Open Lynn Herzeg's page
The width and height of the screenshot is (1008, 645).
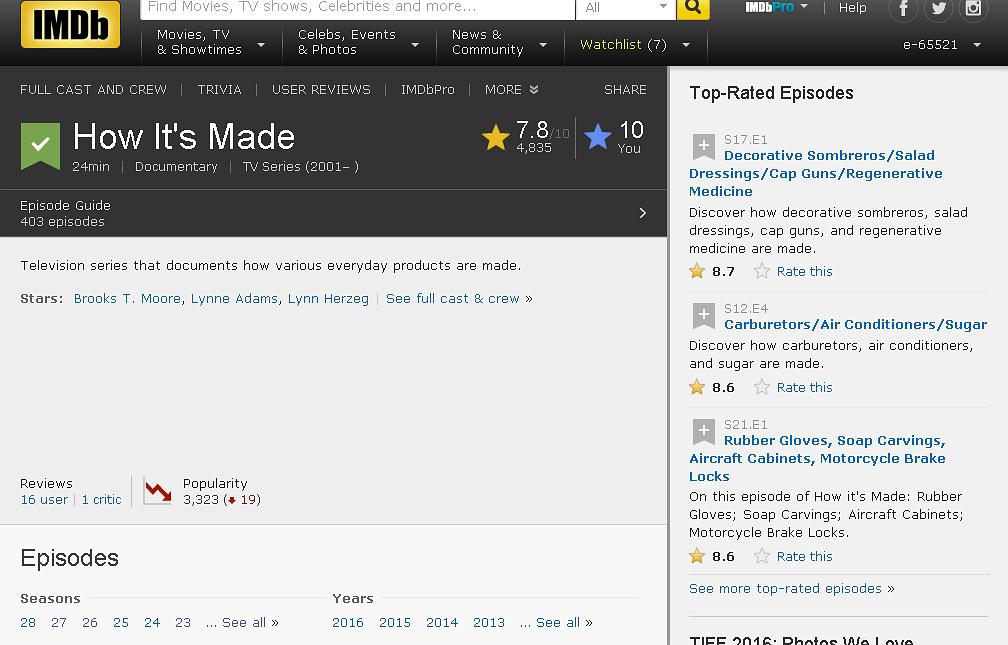[x=328, y=298]
